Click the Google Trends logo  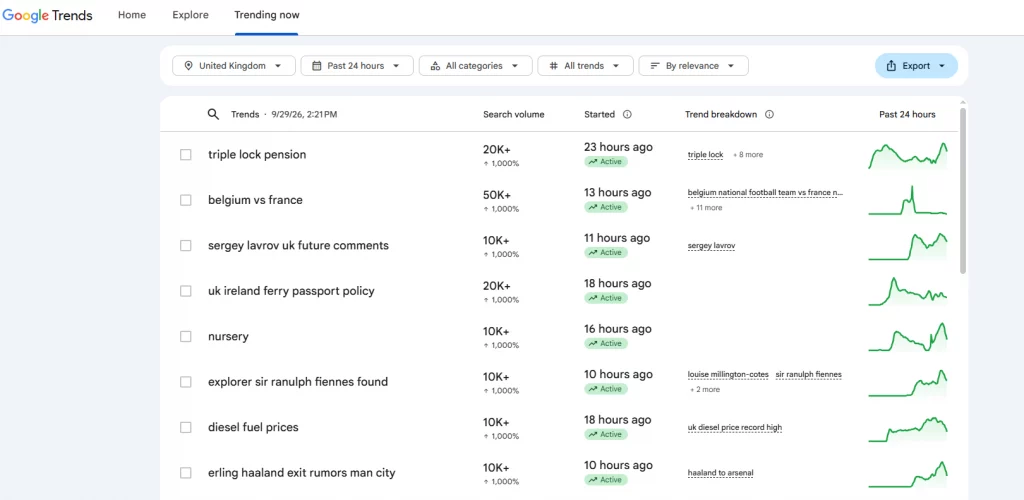pyautogui.click(x=47, y=15)
